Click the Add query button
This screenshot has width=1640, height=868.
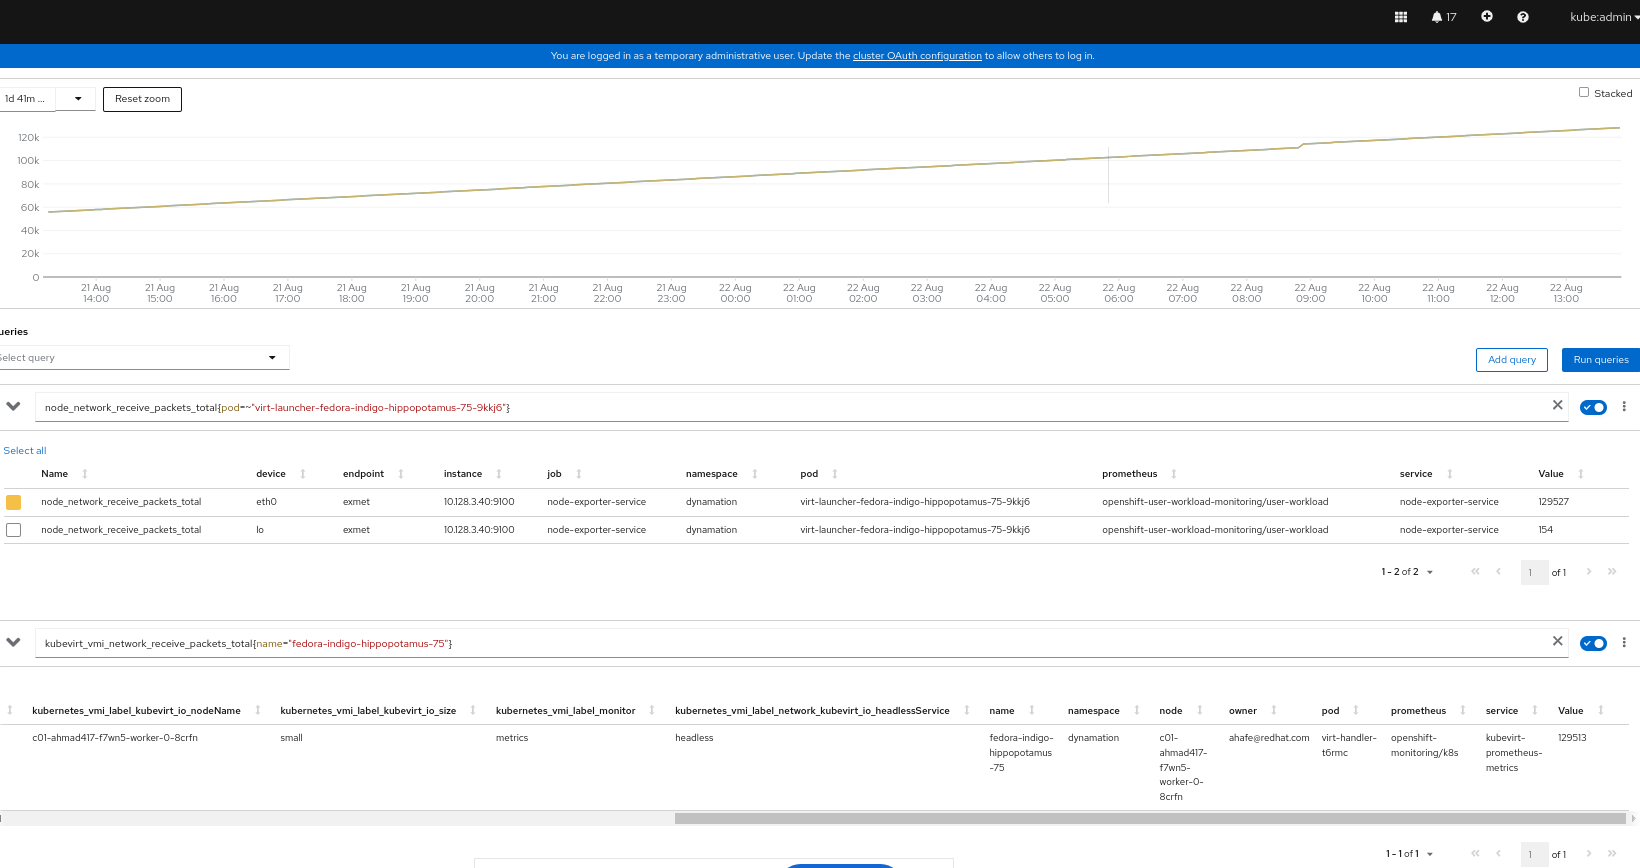[x=1511, y=360]
